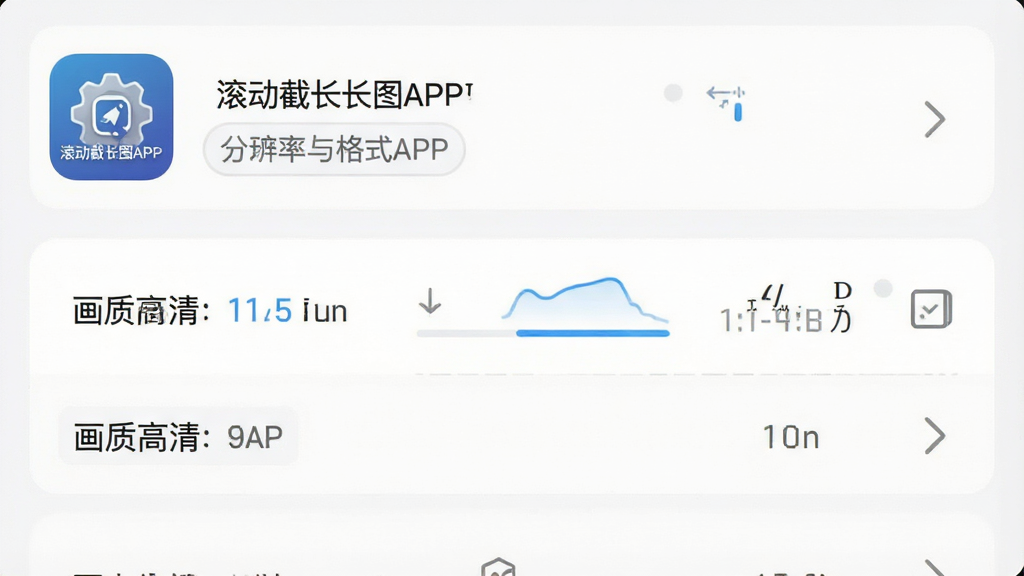Open the 滚动截长长图APP title text
Screen dimensions: 1024x576
344,95
